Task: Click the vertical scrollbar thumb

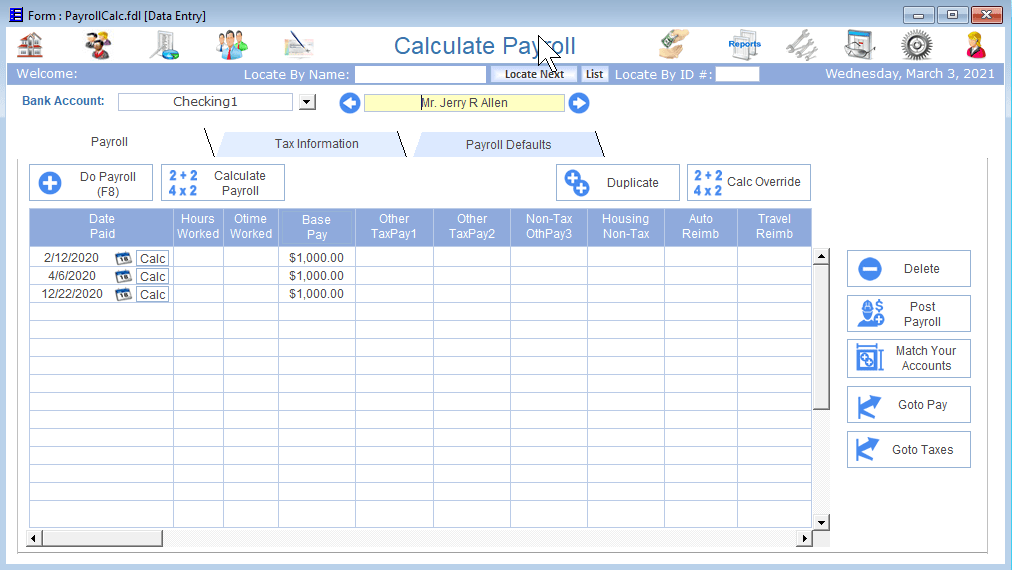Action: [821, 337]
